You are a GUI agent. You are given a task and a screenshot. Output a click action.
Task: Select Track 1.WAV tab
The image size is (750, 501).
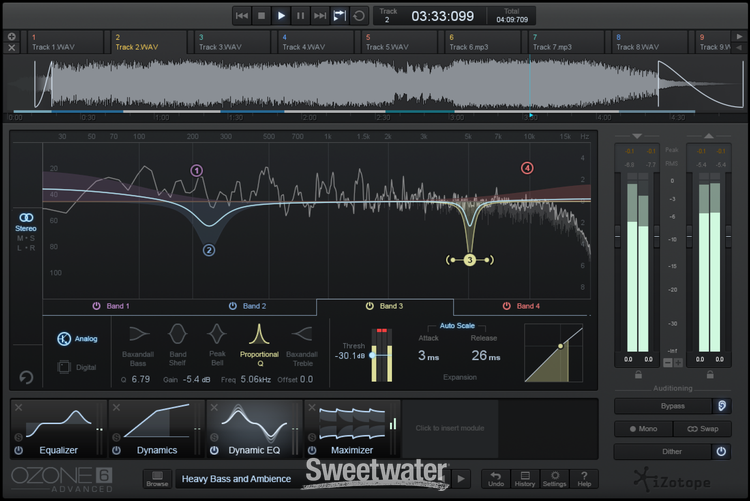point(66,42)
